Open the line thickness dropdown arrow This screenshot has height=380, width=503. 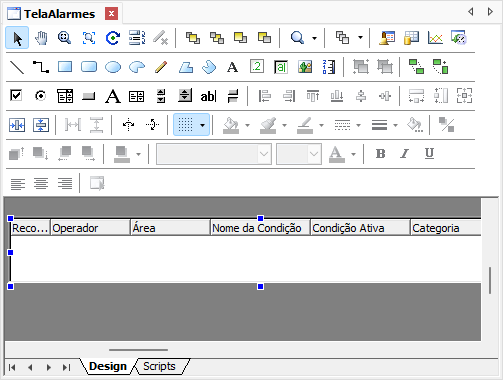tap(395, 125)
